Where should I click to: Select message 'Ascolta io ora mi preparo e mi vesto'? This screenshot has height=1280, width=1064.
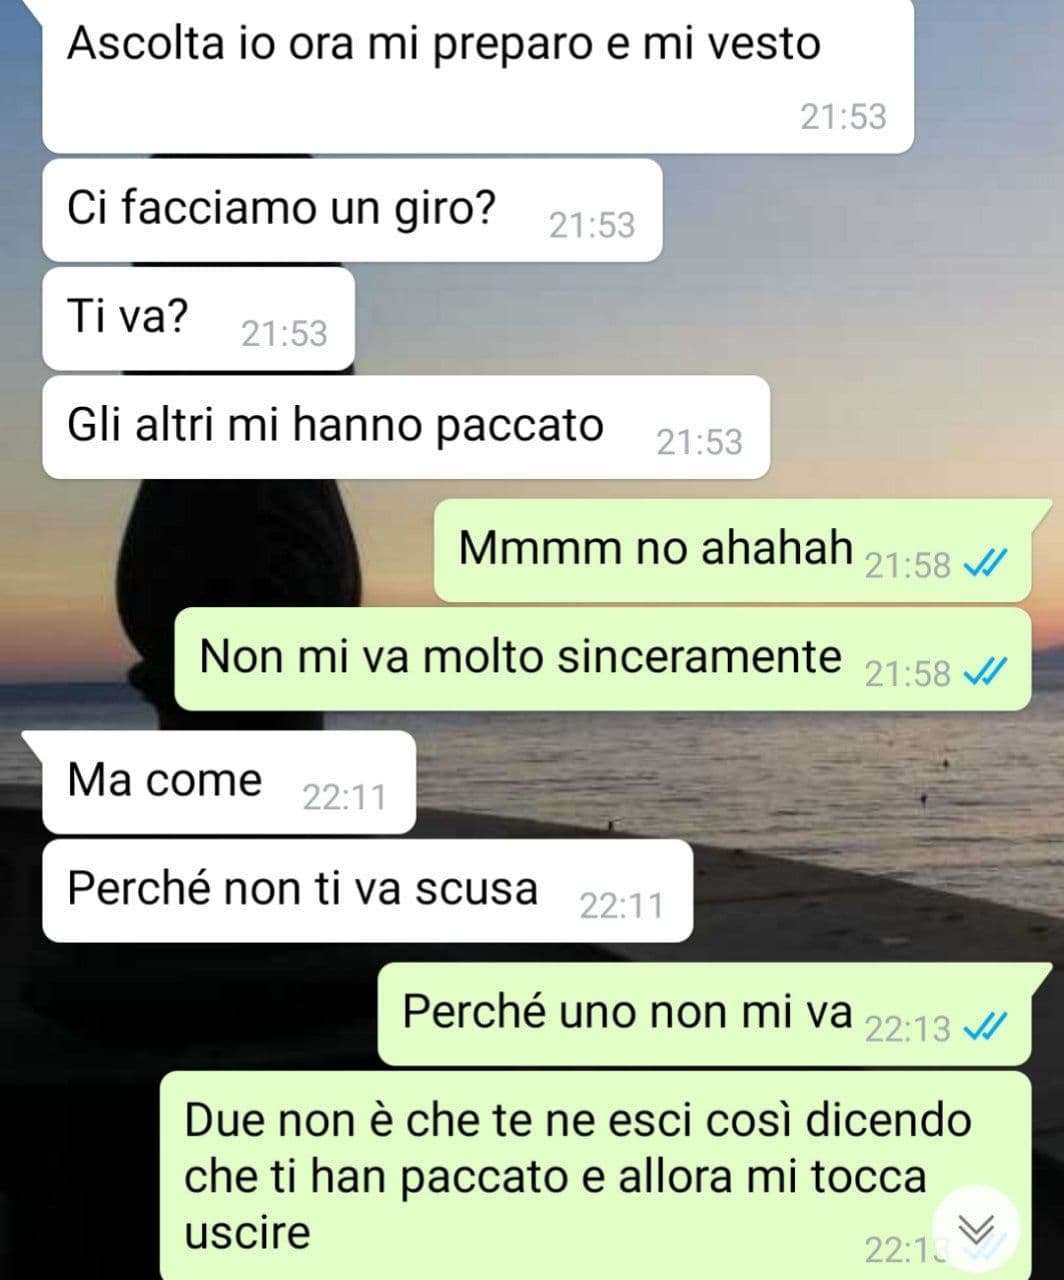tap(478, 76)
